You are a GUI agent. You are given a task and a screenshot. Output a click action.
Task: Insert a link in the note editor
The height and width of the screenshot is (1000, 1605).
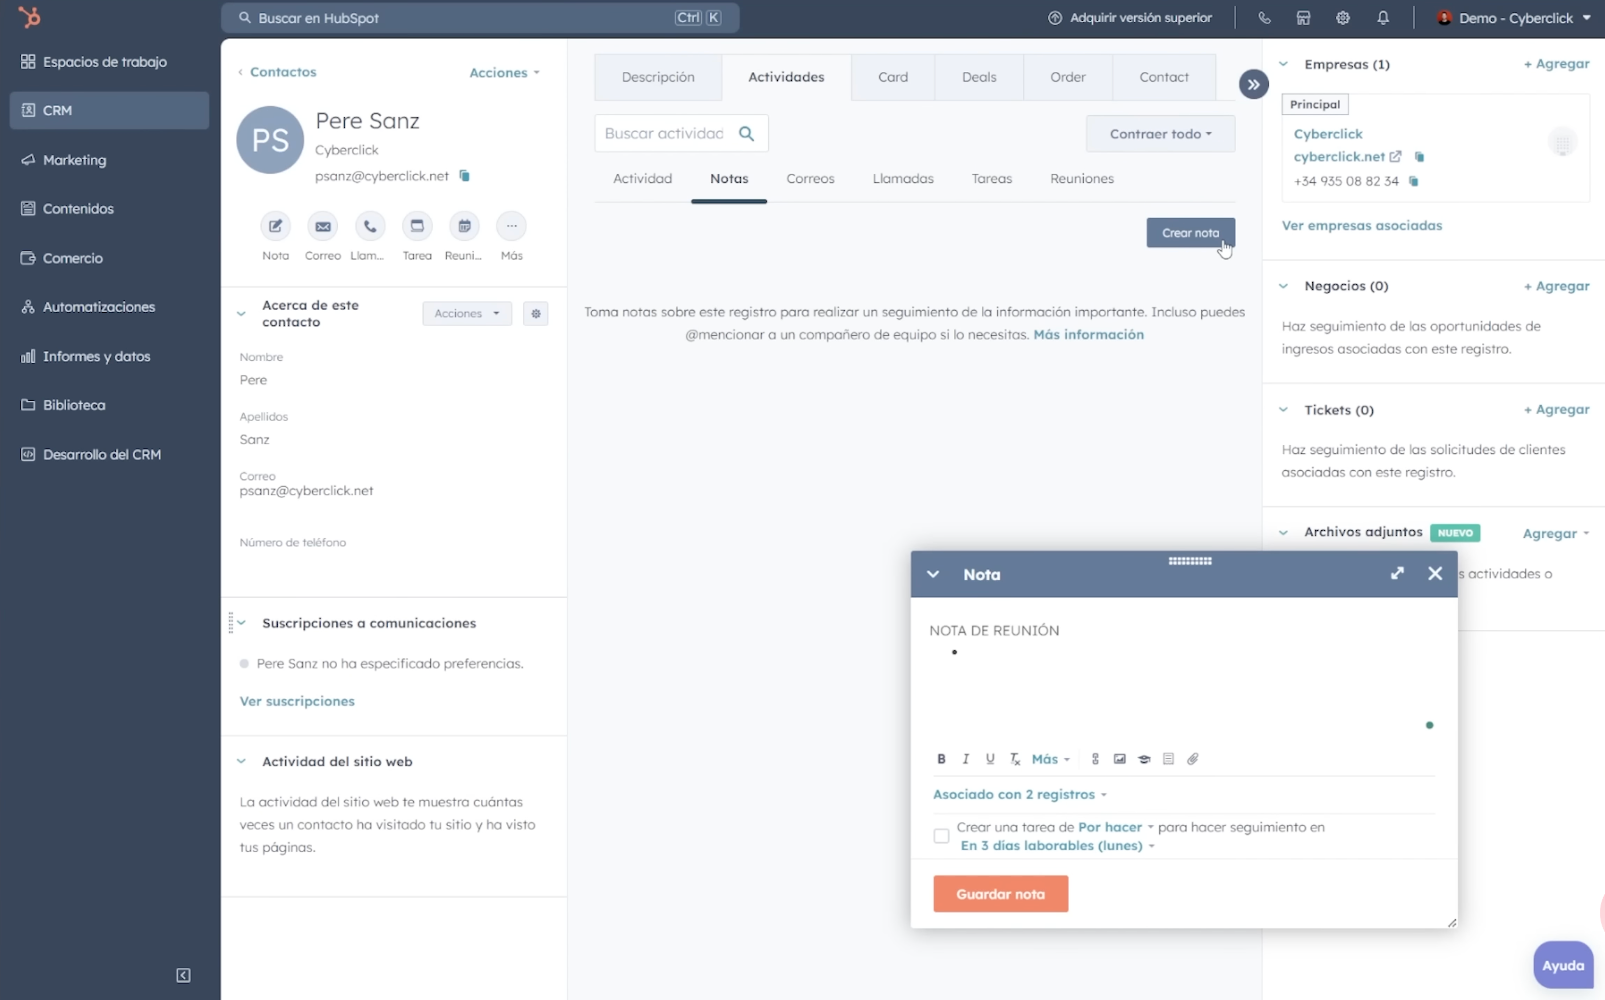(1094, 759)
